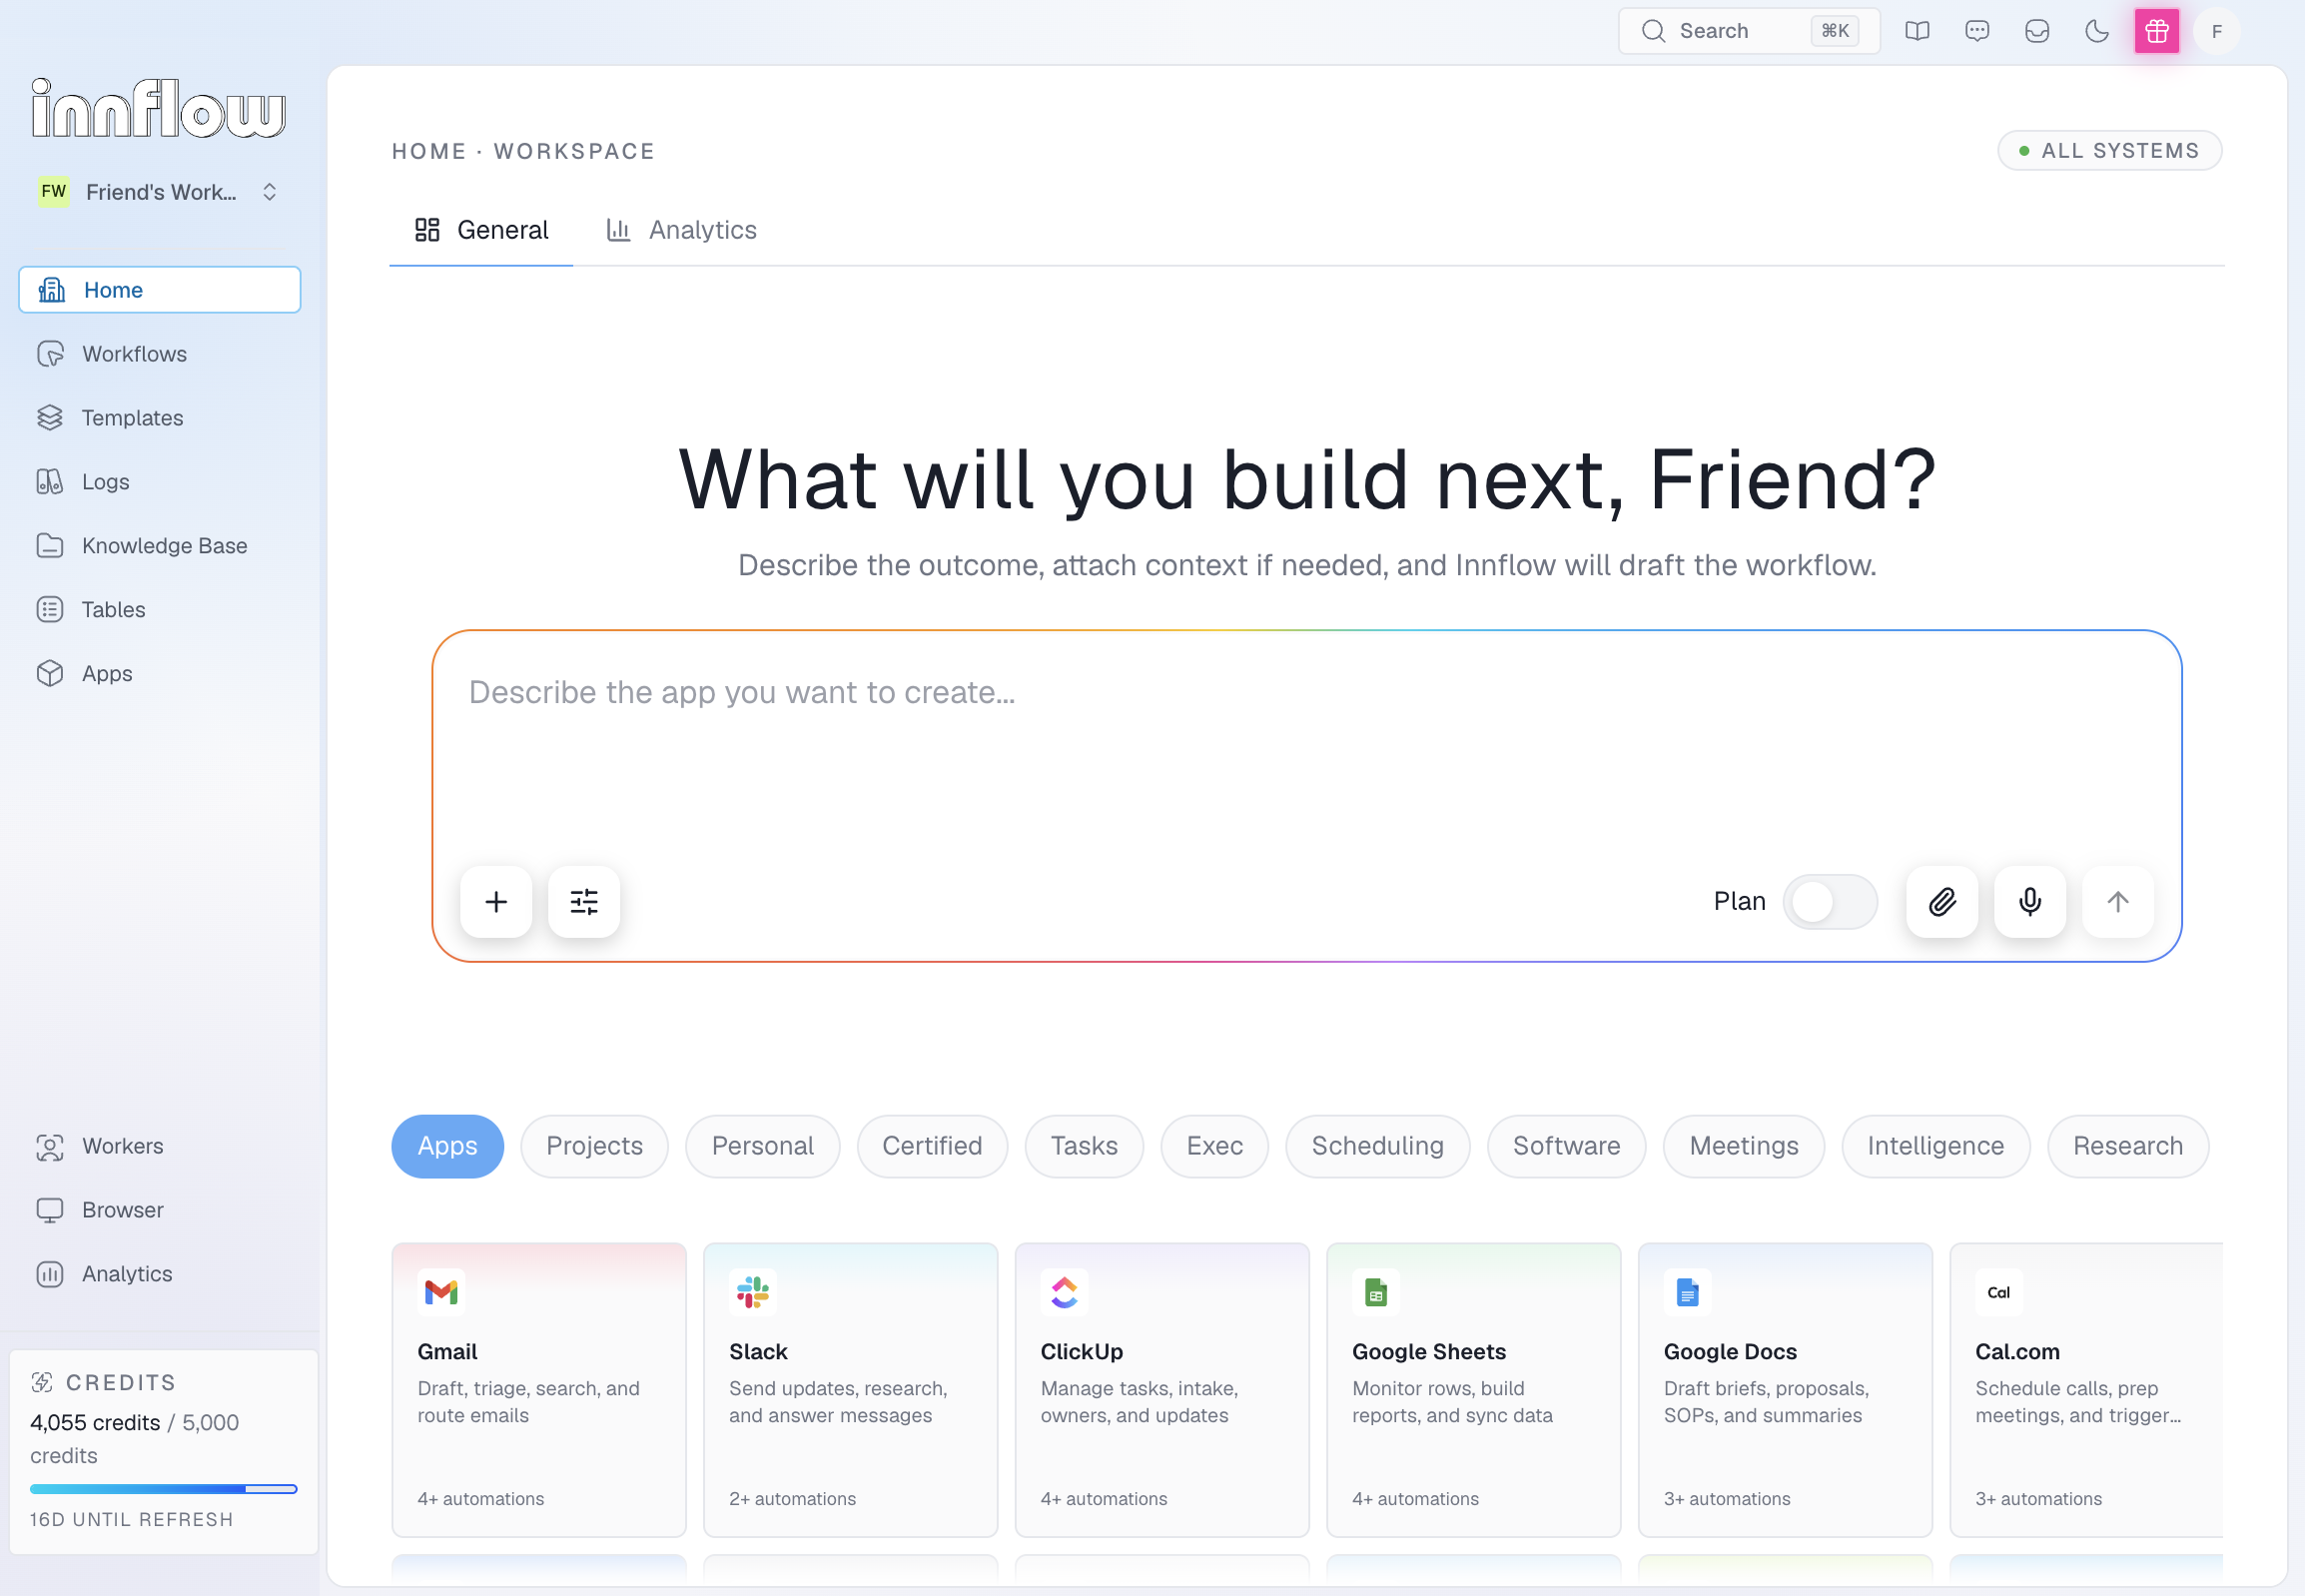Click the Google Docs logo icon
Screen dimensions: 2305x1596
coord(1688,1292)
